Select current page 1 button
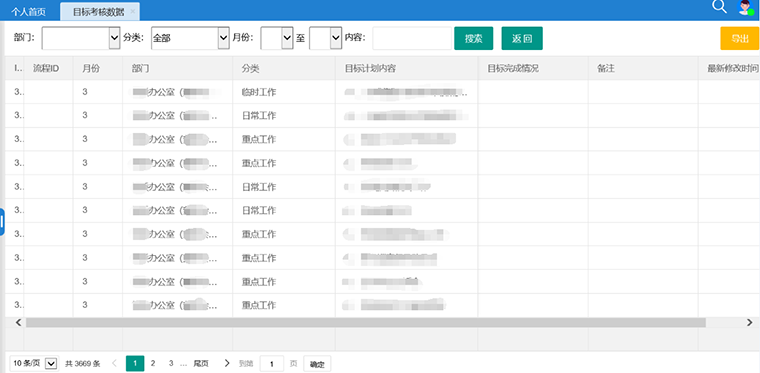This screenshot has height=373, width=760. (135, 363)
